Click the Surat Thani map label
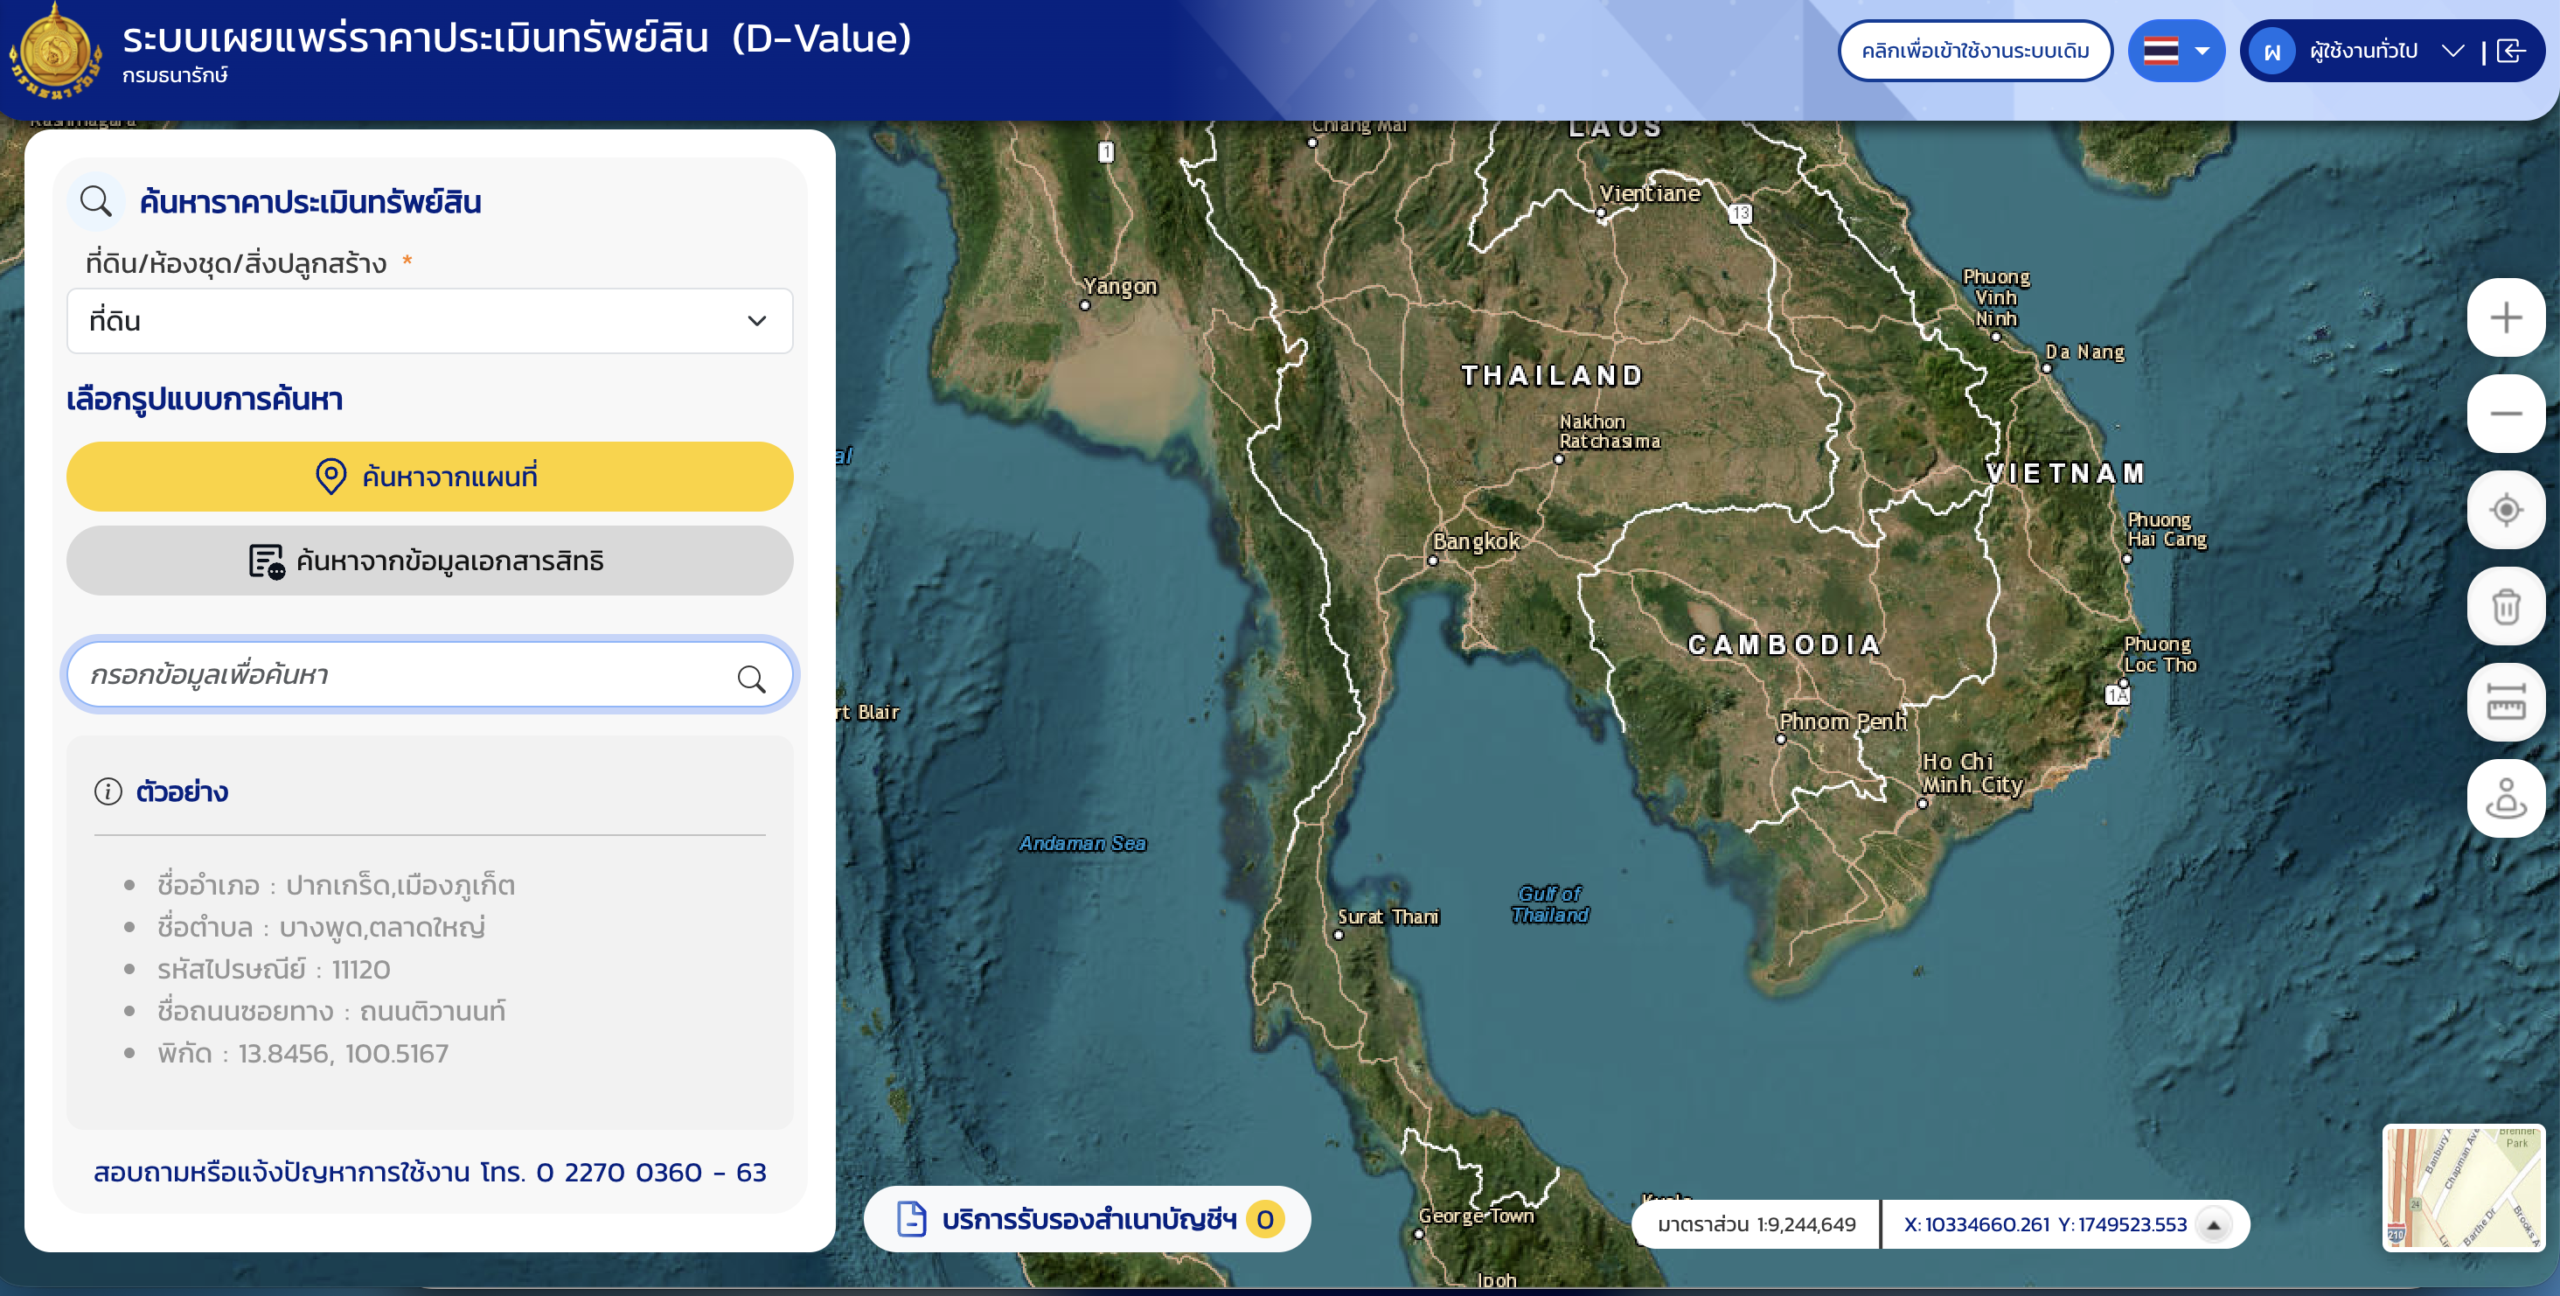 pyautogui.click(x=1388, y=917)
